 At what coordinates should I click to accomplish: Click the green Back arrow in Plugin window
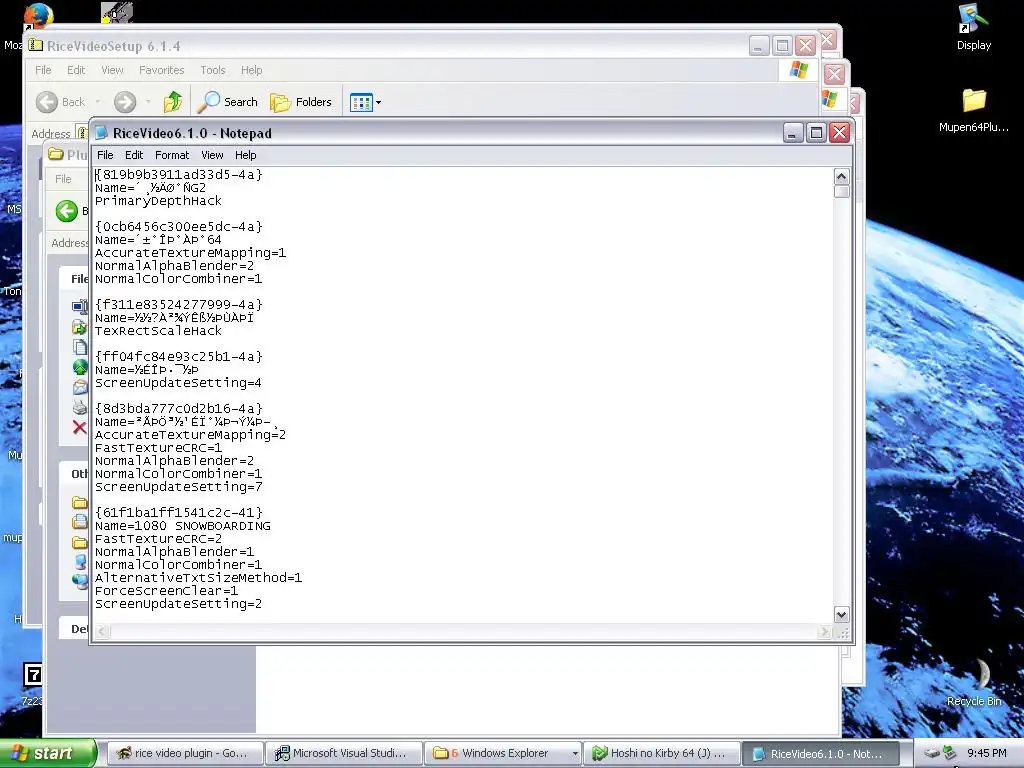point(67,211)
